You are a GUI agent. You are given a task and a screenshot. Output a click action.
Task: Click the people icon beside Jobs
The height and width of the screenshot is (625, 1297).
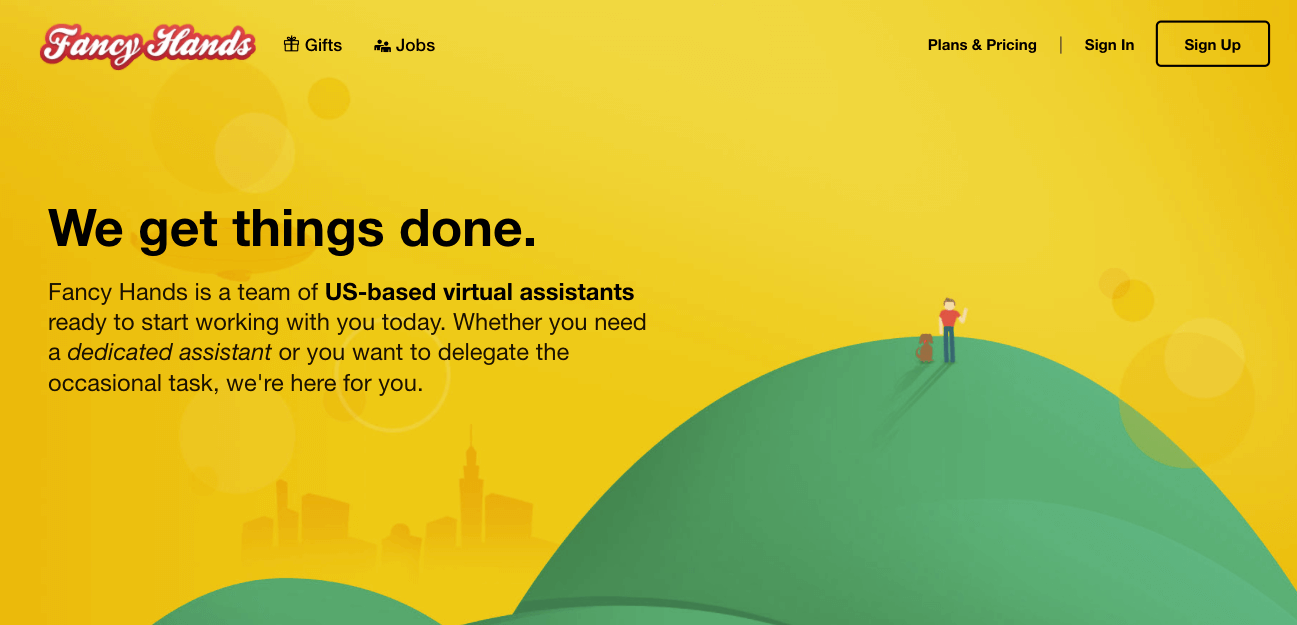coord(382,45)
